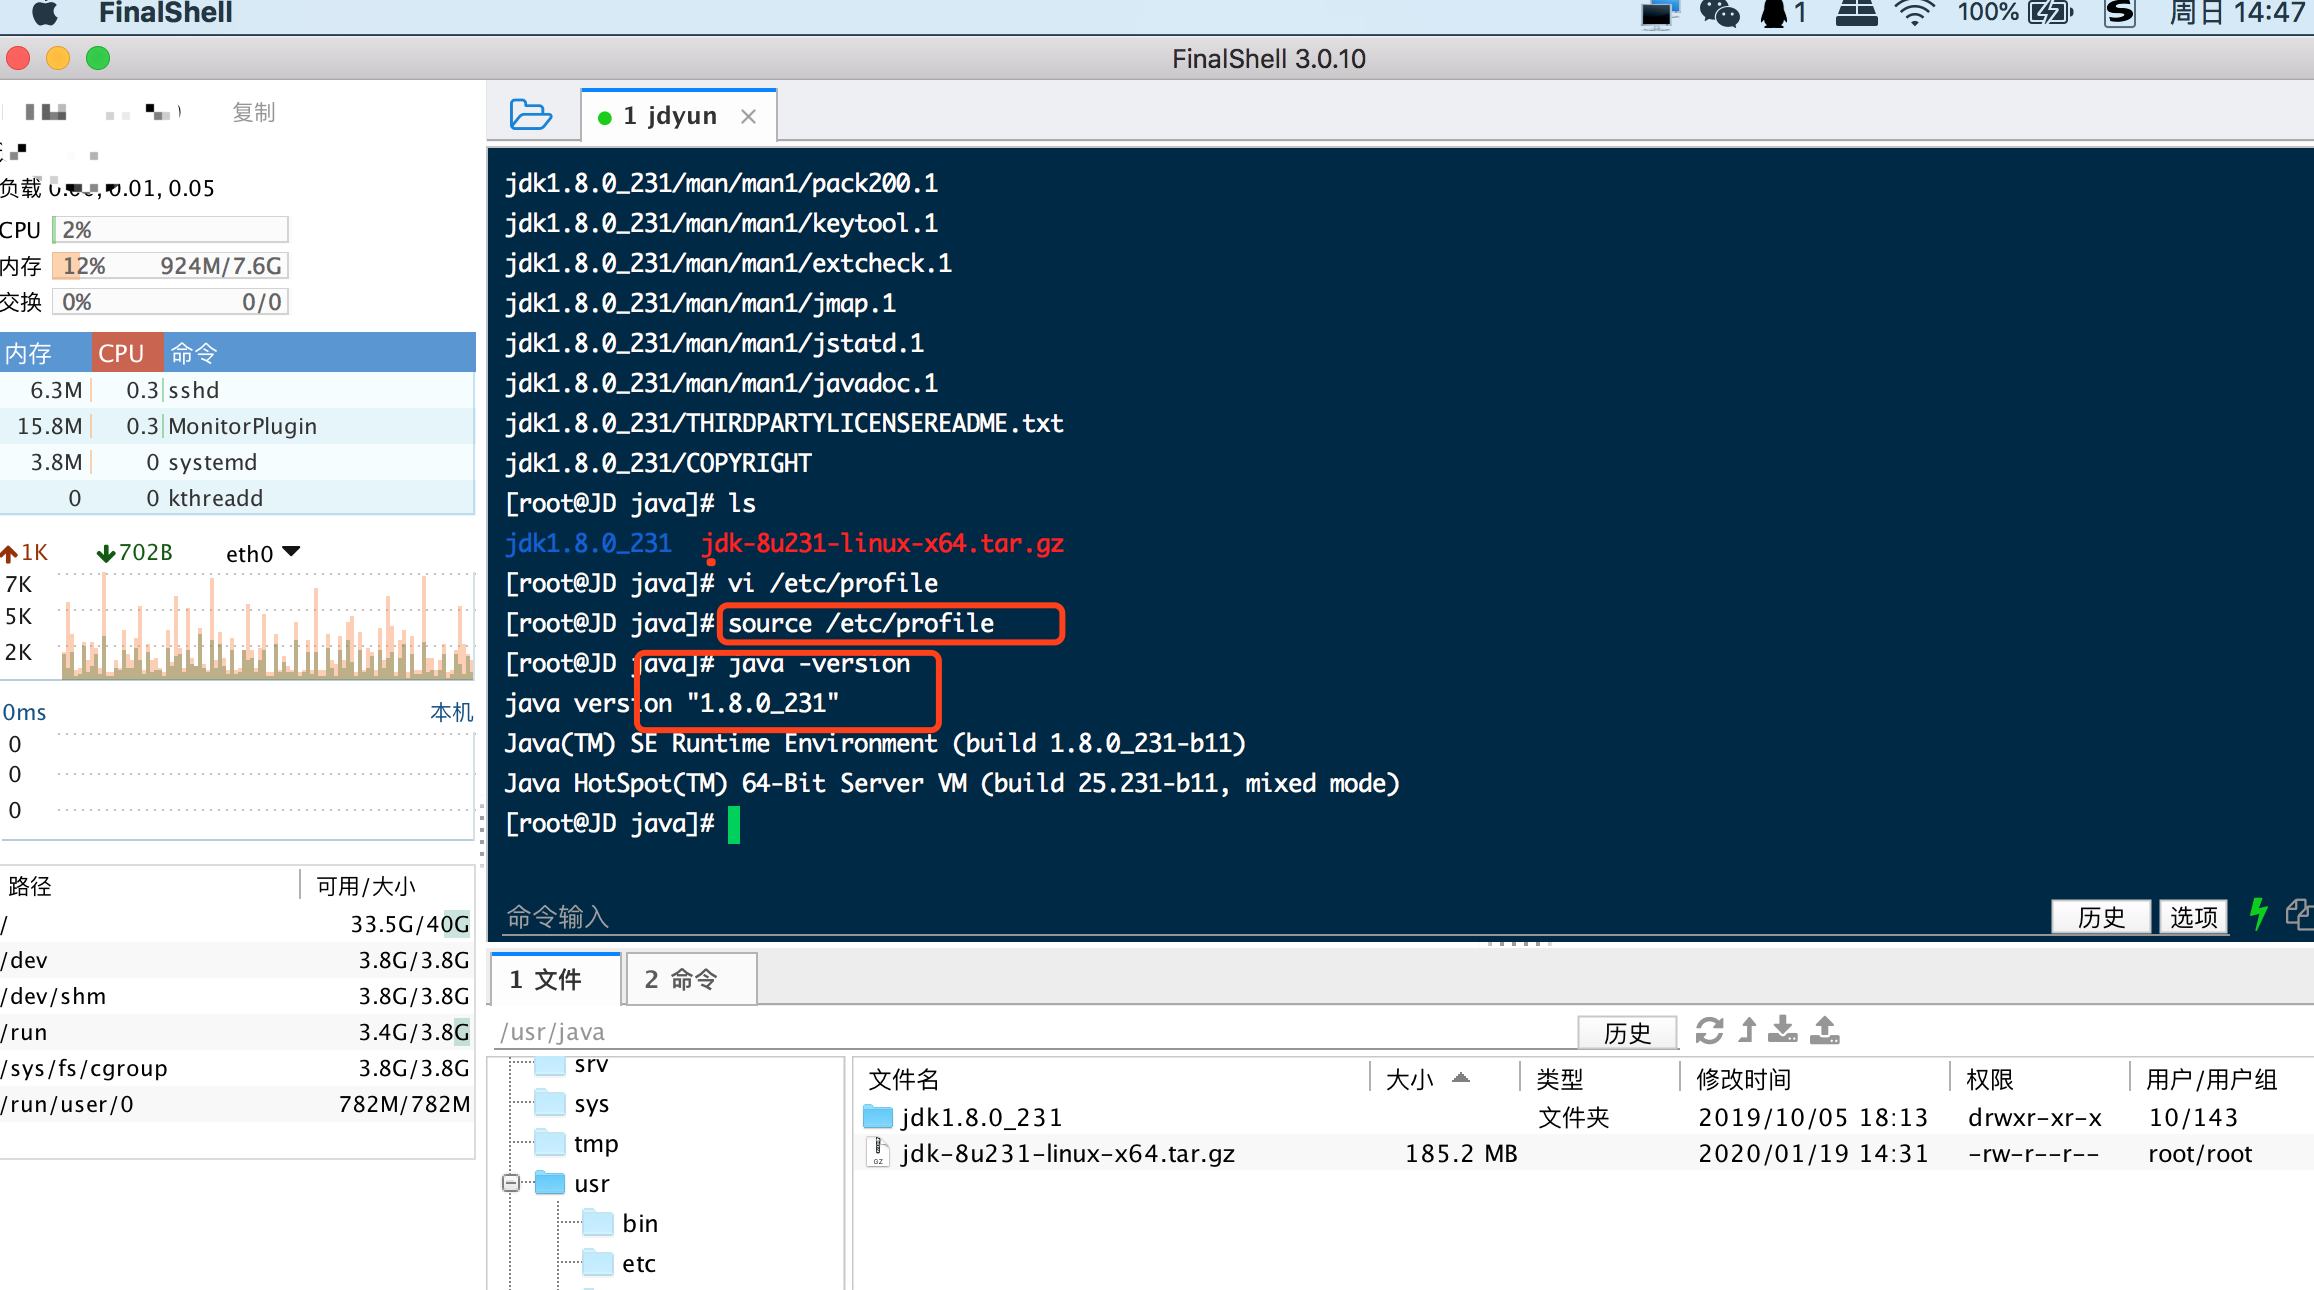
Task: Click the download file icon
Action: click(x=1783, y=1031)
